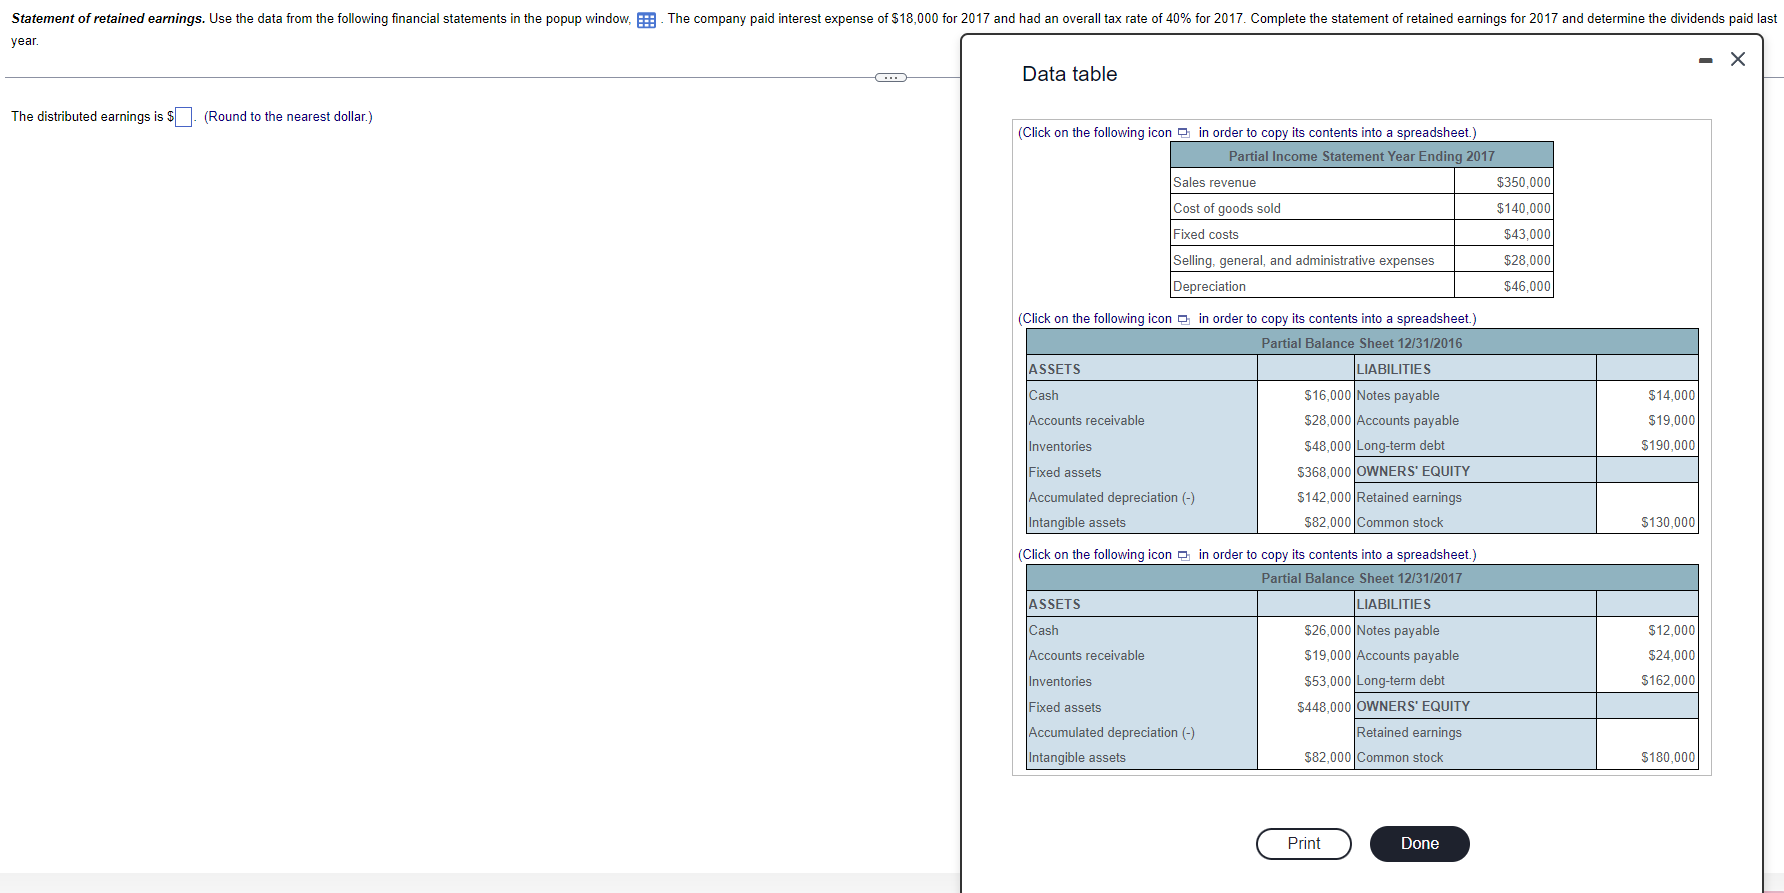Click the Print button
This screenshot has width=1784, height=893.
point(1303,843)
